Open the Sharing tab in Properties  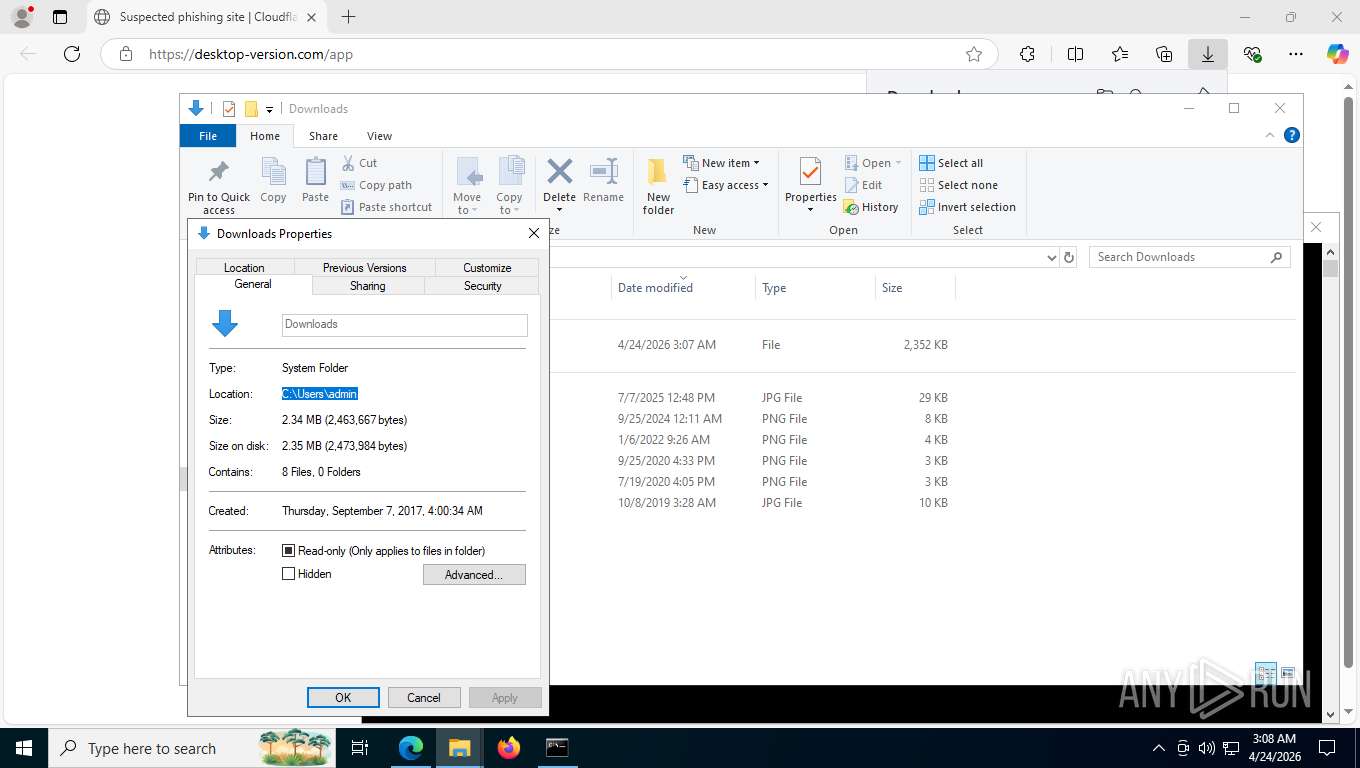pyautogui.click(x=368, y=285)
